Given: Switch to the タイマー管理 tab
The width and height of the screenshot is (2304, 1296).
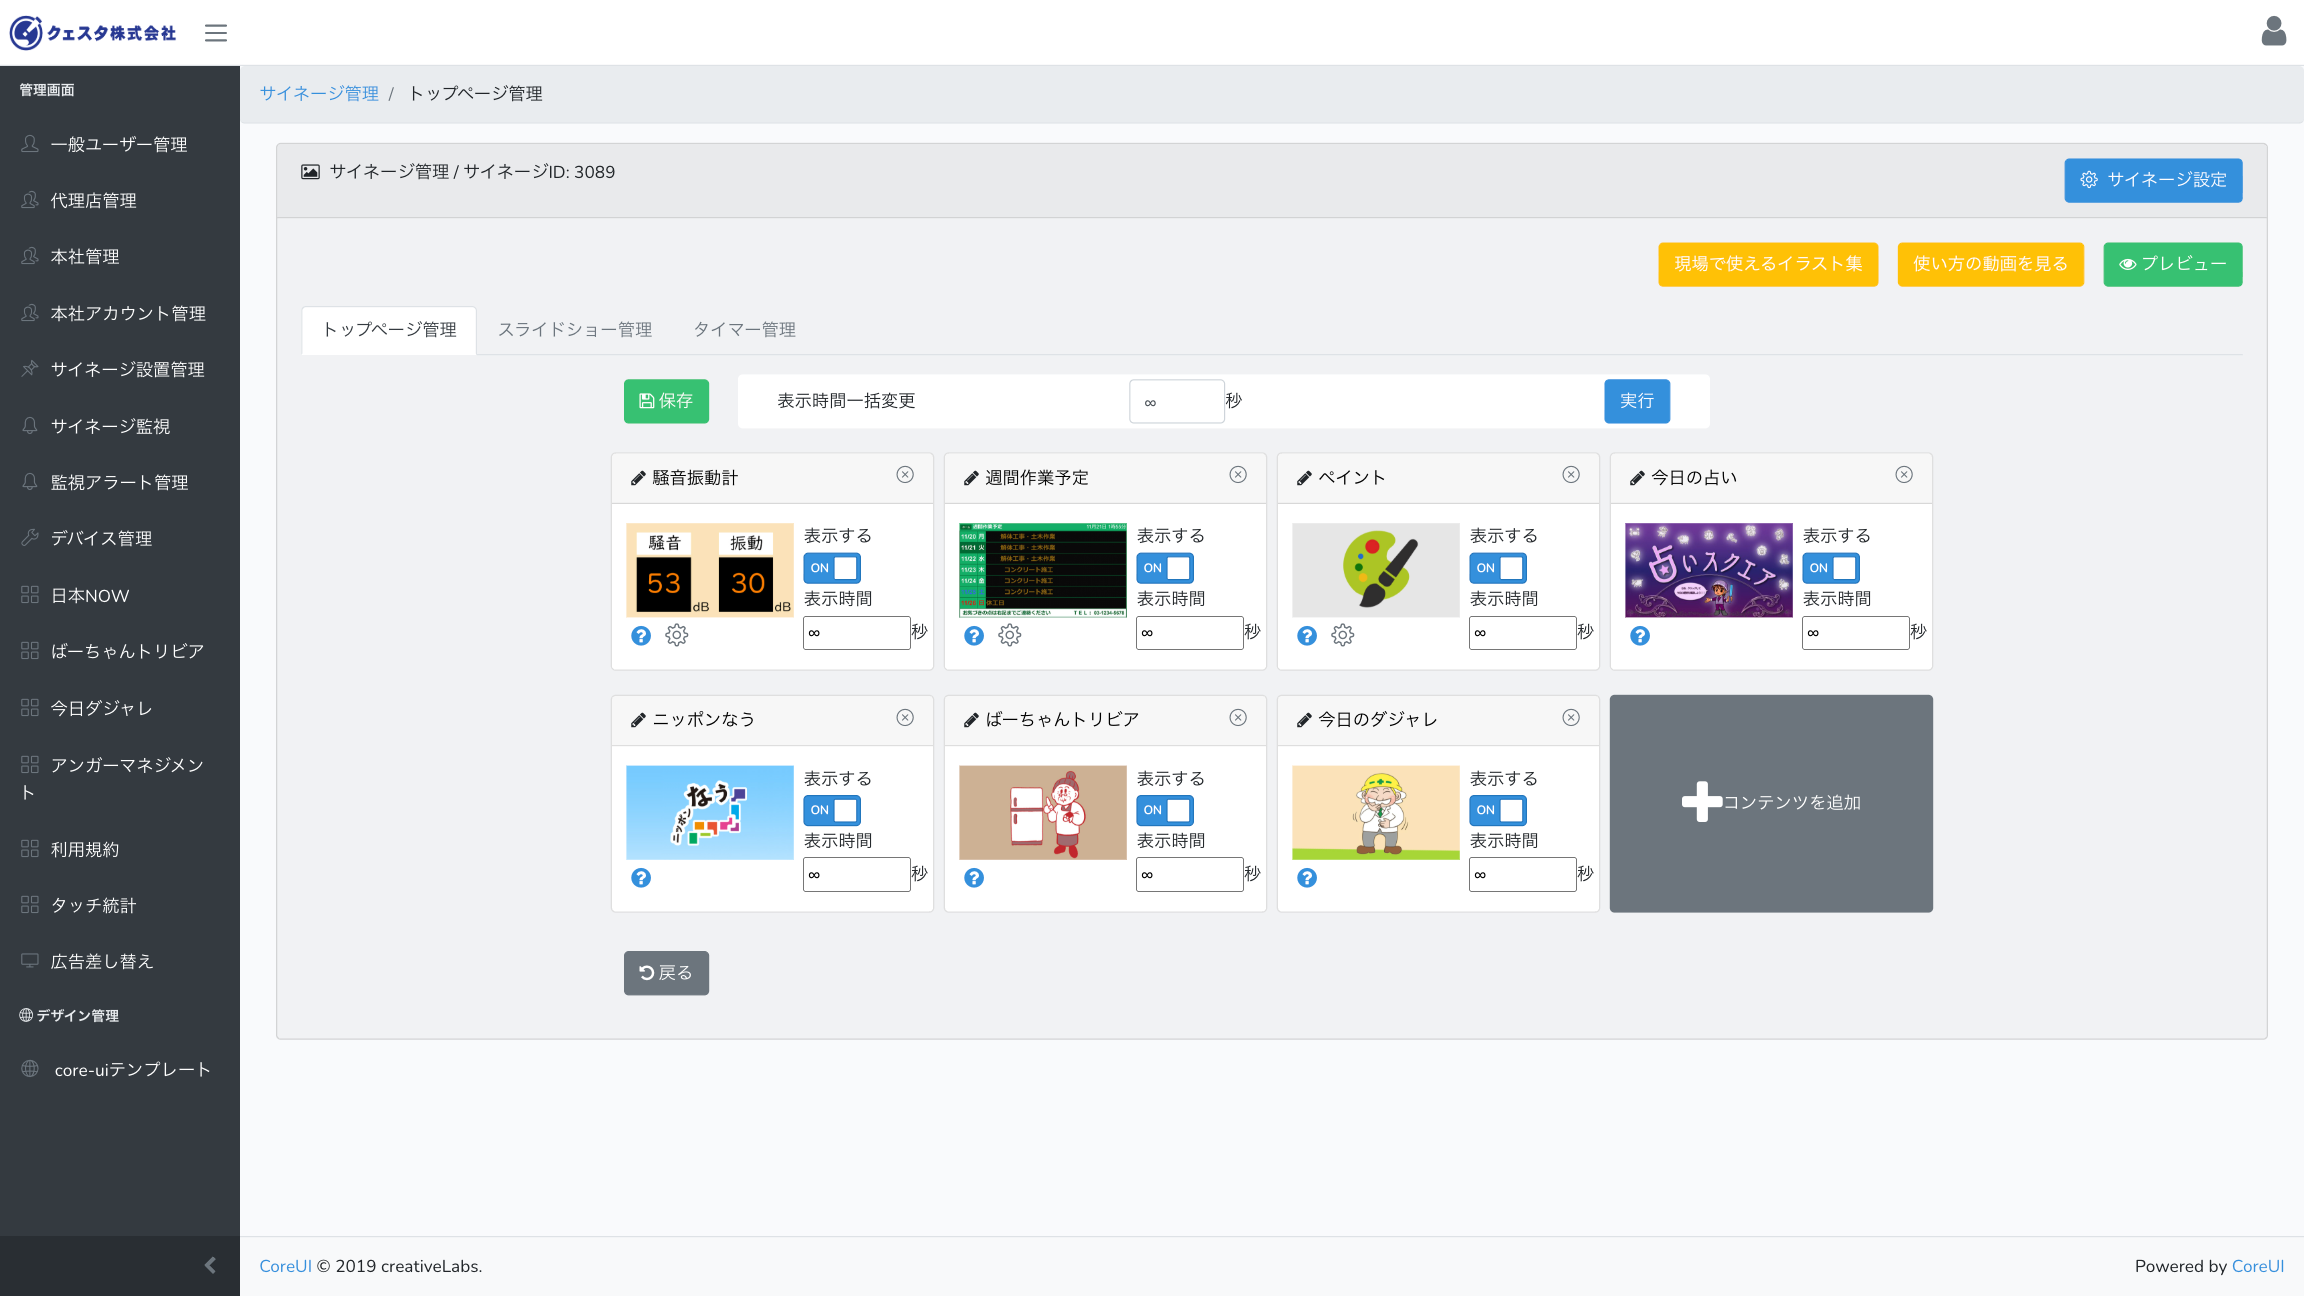Looking at the screenshot, I should coord(745,330).
